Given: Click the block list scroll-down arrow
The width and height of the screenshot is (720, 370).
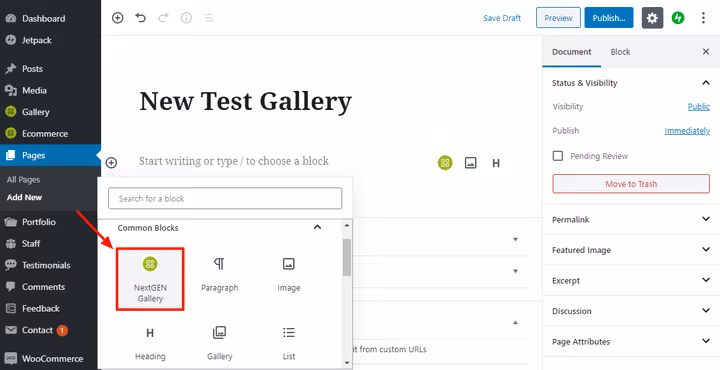Looking at the screenshot, I should pos(347,363).
